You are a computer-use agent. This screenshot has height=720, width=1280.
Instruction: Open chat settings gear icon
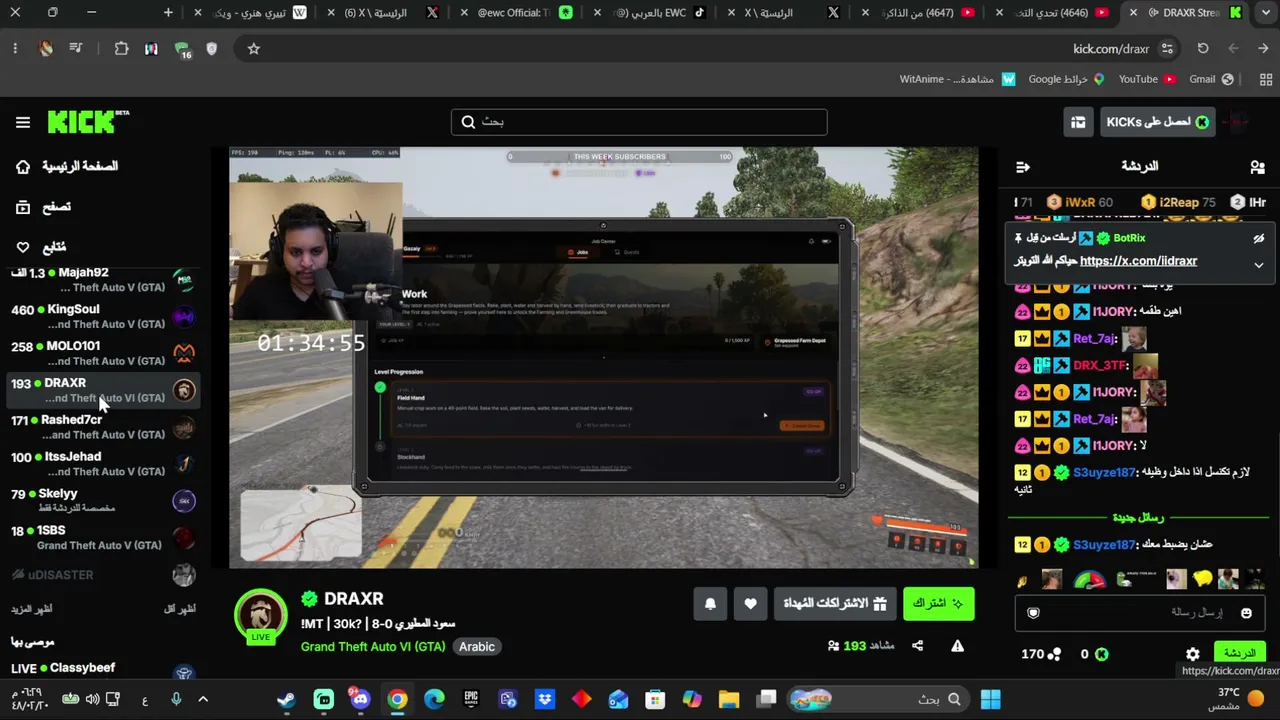point(1193,654)
